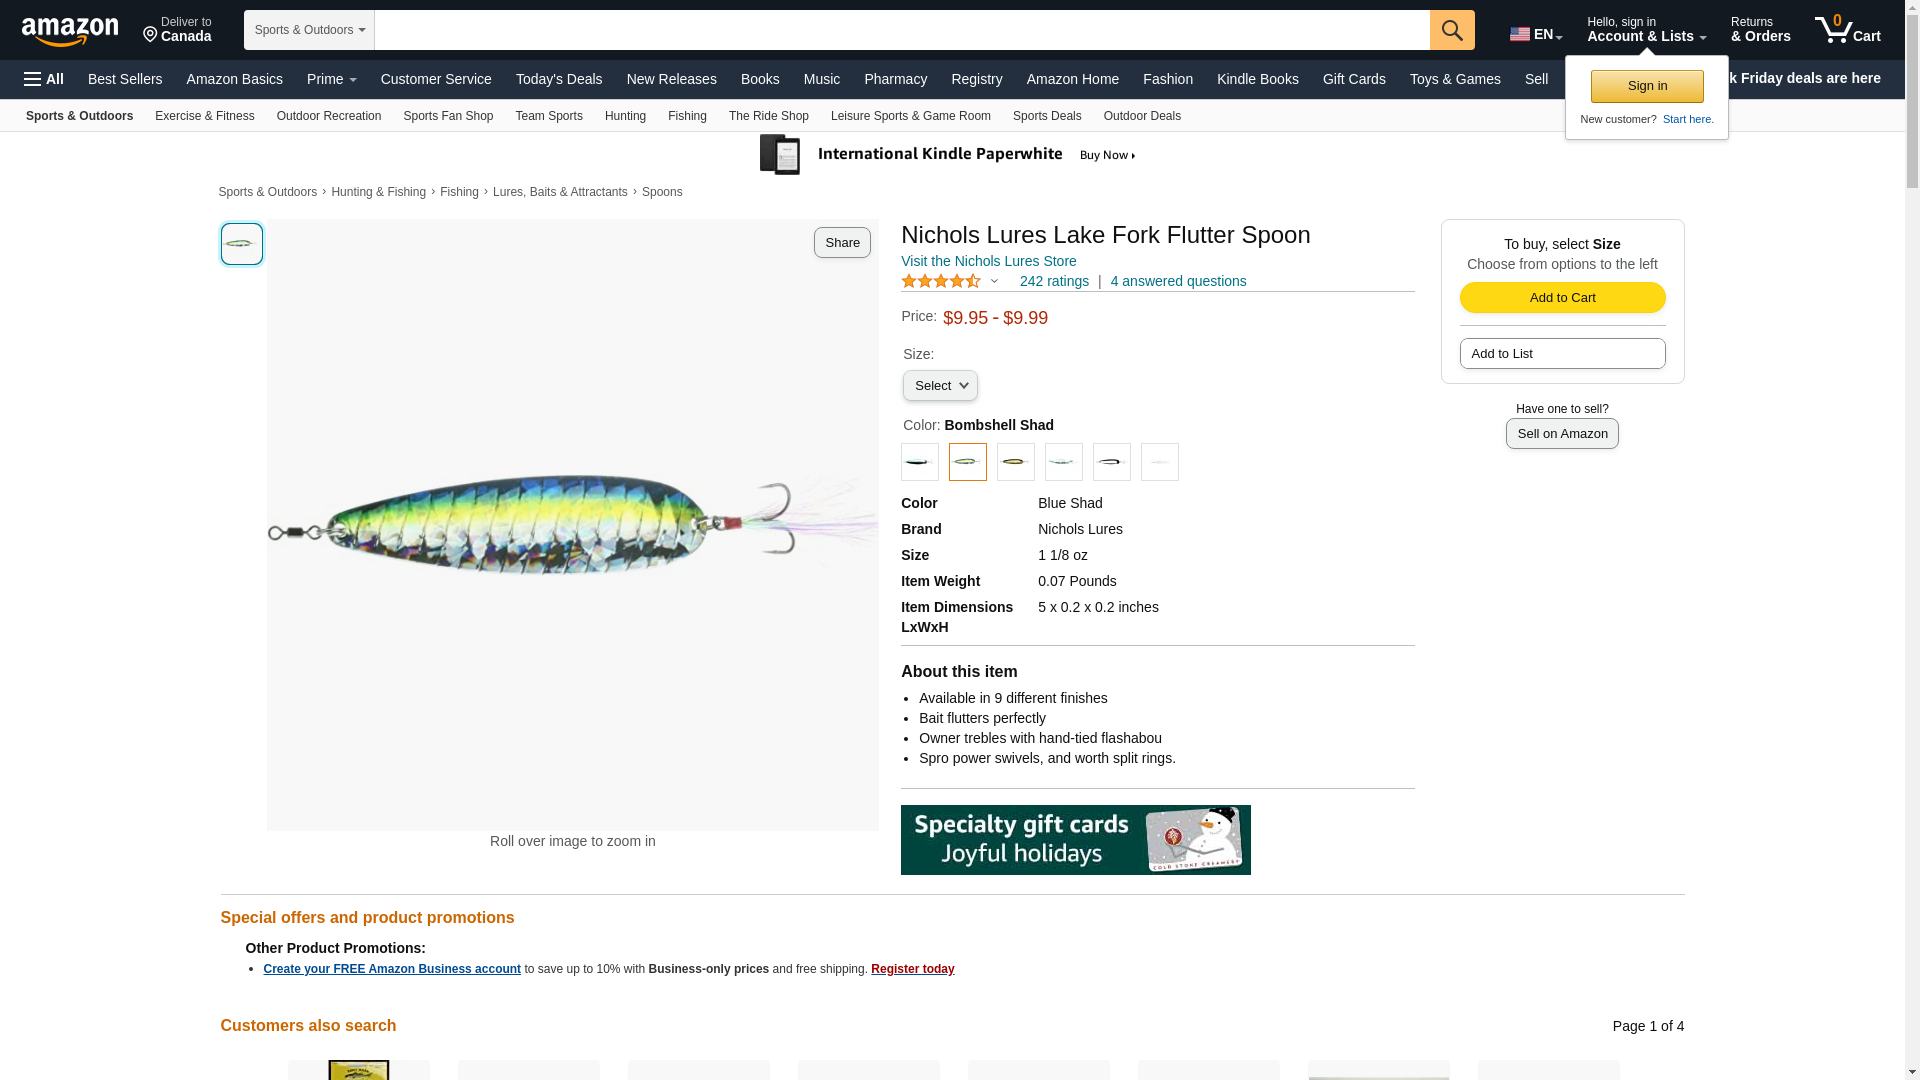The width and height of the screenshot is (1920, 1080).
Task: Click the Amazon logo
Action: point(70,32)
